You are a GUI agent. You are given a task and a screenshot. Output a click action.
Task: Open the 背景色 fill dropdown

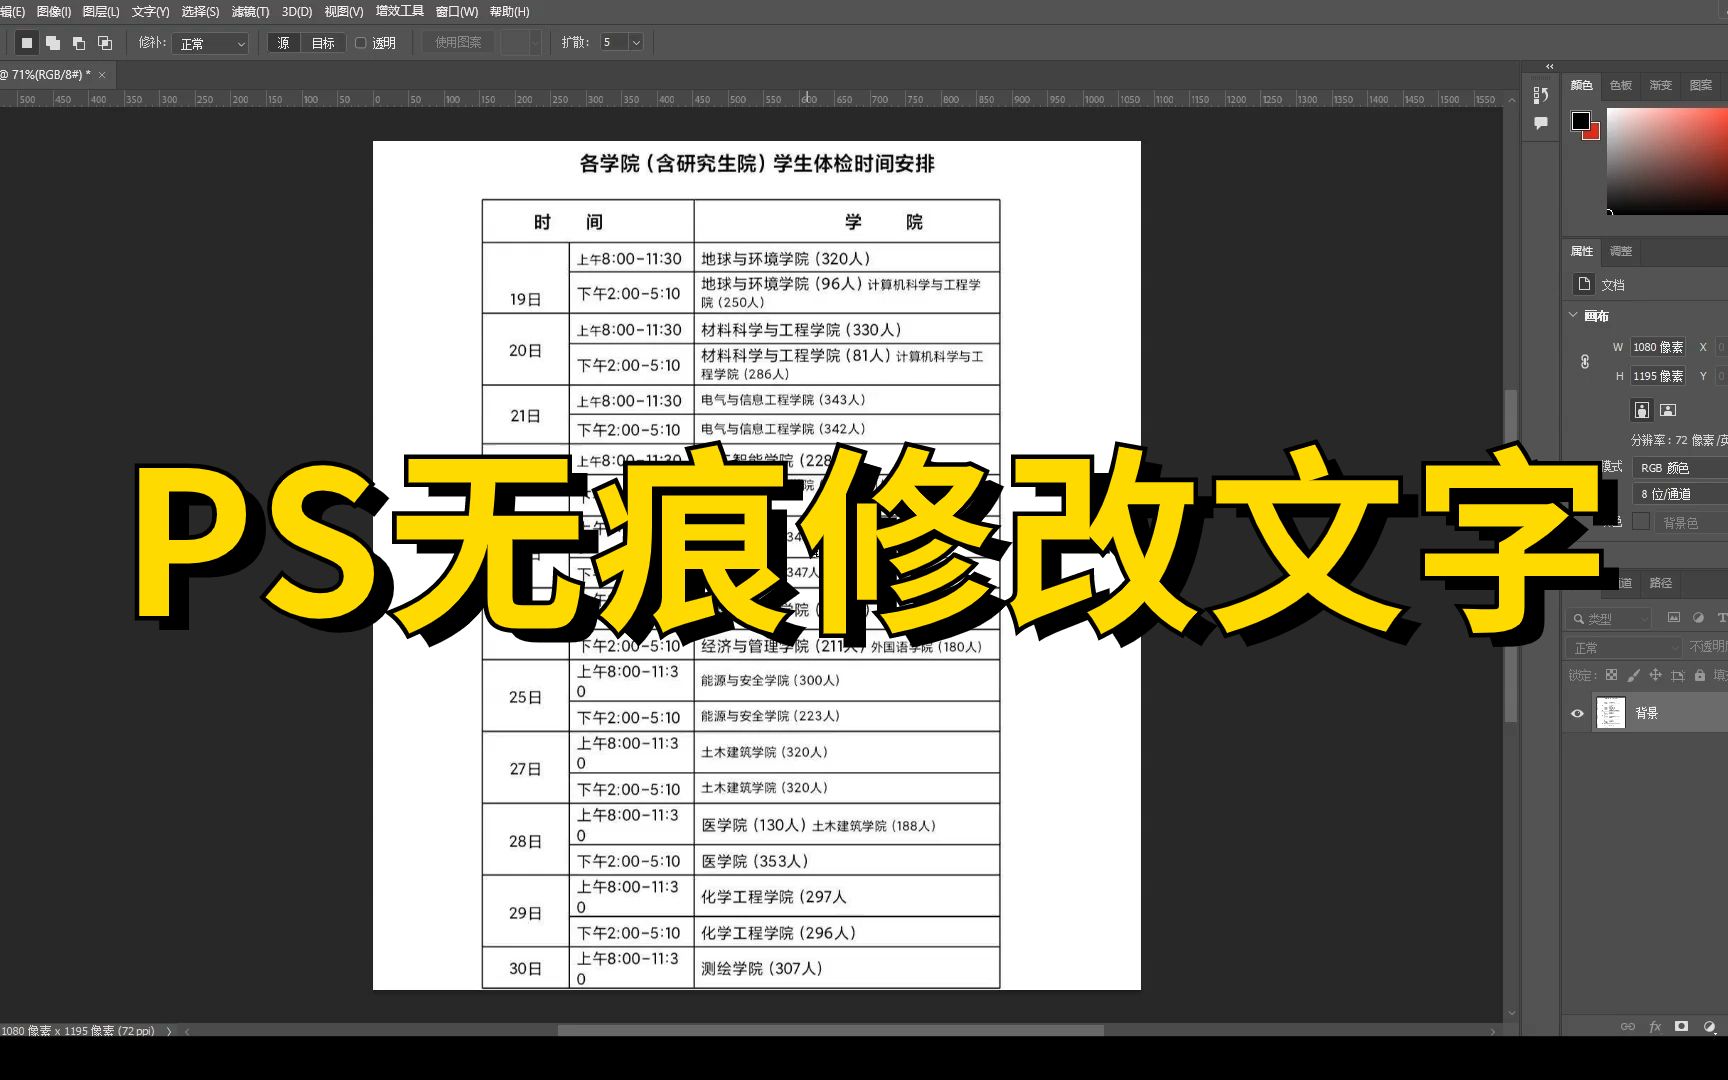(1692, 522)
